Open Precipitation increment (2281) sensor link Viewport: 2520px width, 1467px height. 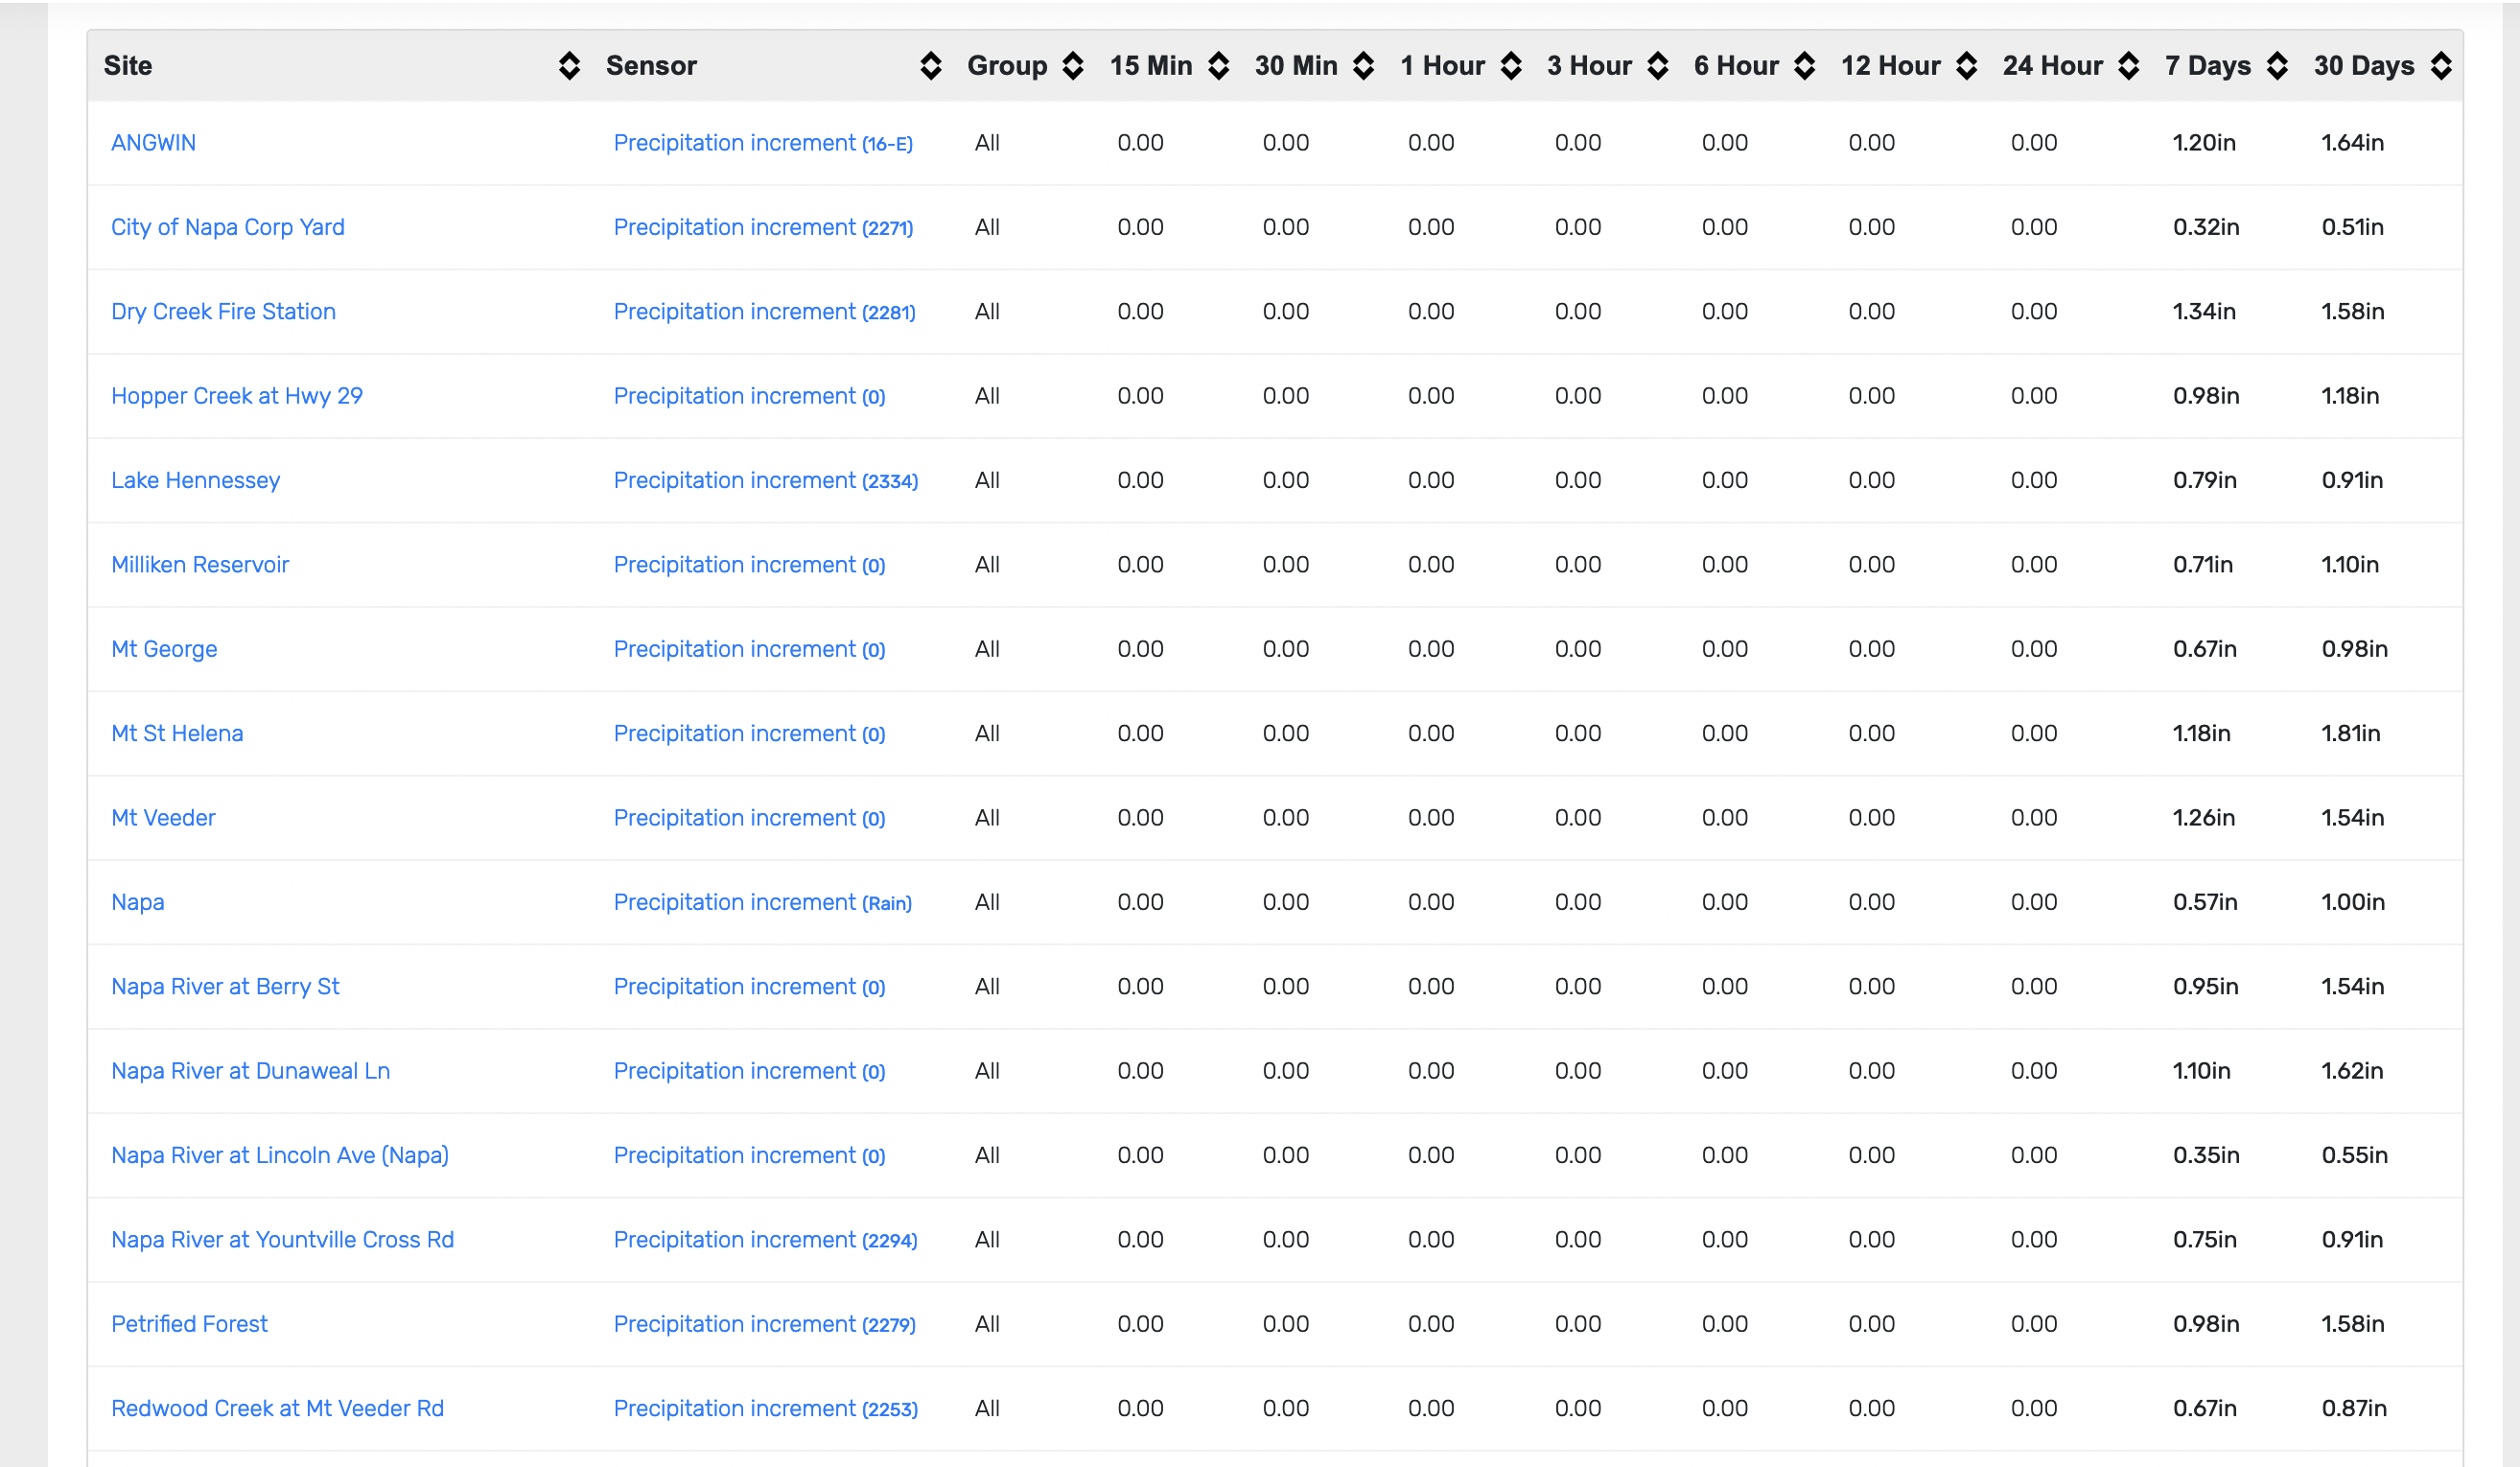click(x=764, y=312)
